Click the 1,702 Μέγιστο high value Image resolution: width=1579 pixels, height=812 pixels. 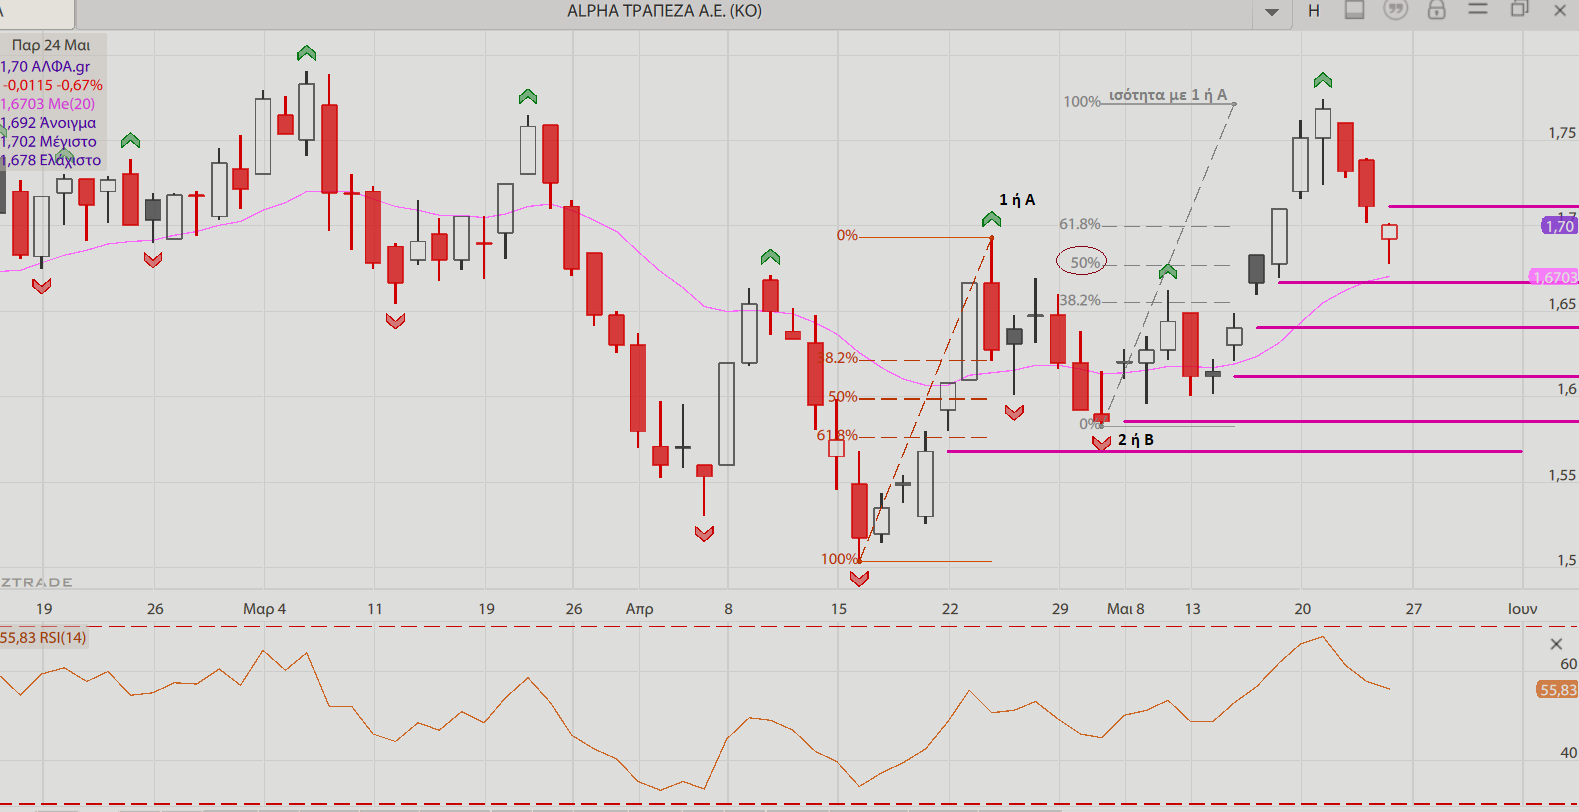click(49, 141)
